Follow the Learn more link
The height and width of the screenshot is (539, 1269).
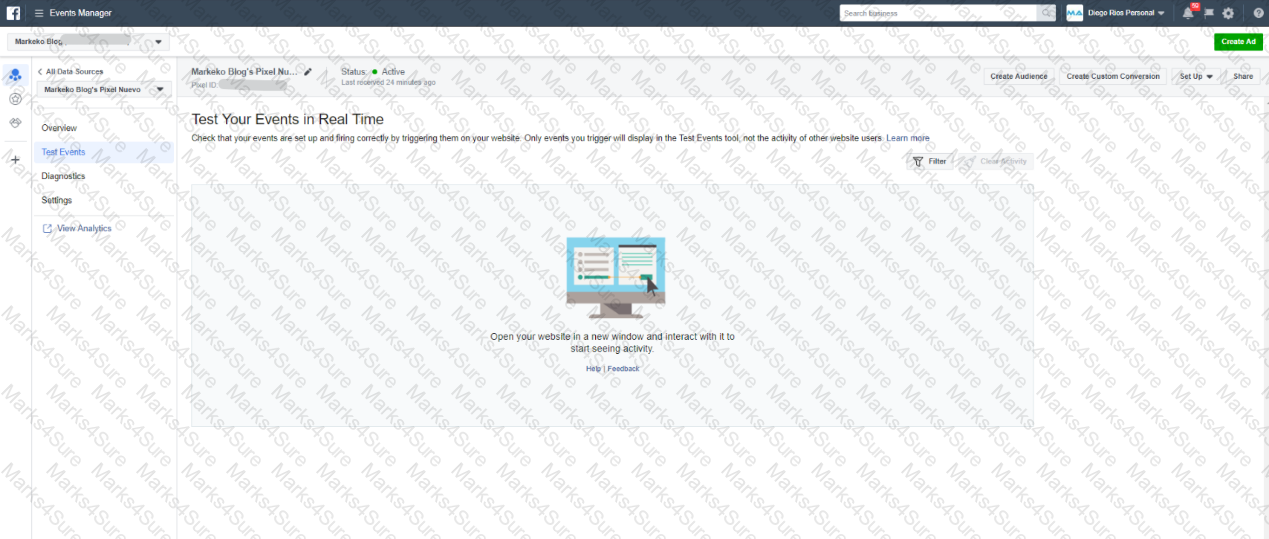pos(908,138)
